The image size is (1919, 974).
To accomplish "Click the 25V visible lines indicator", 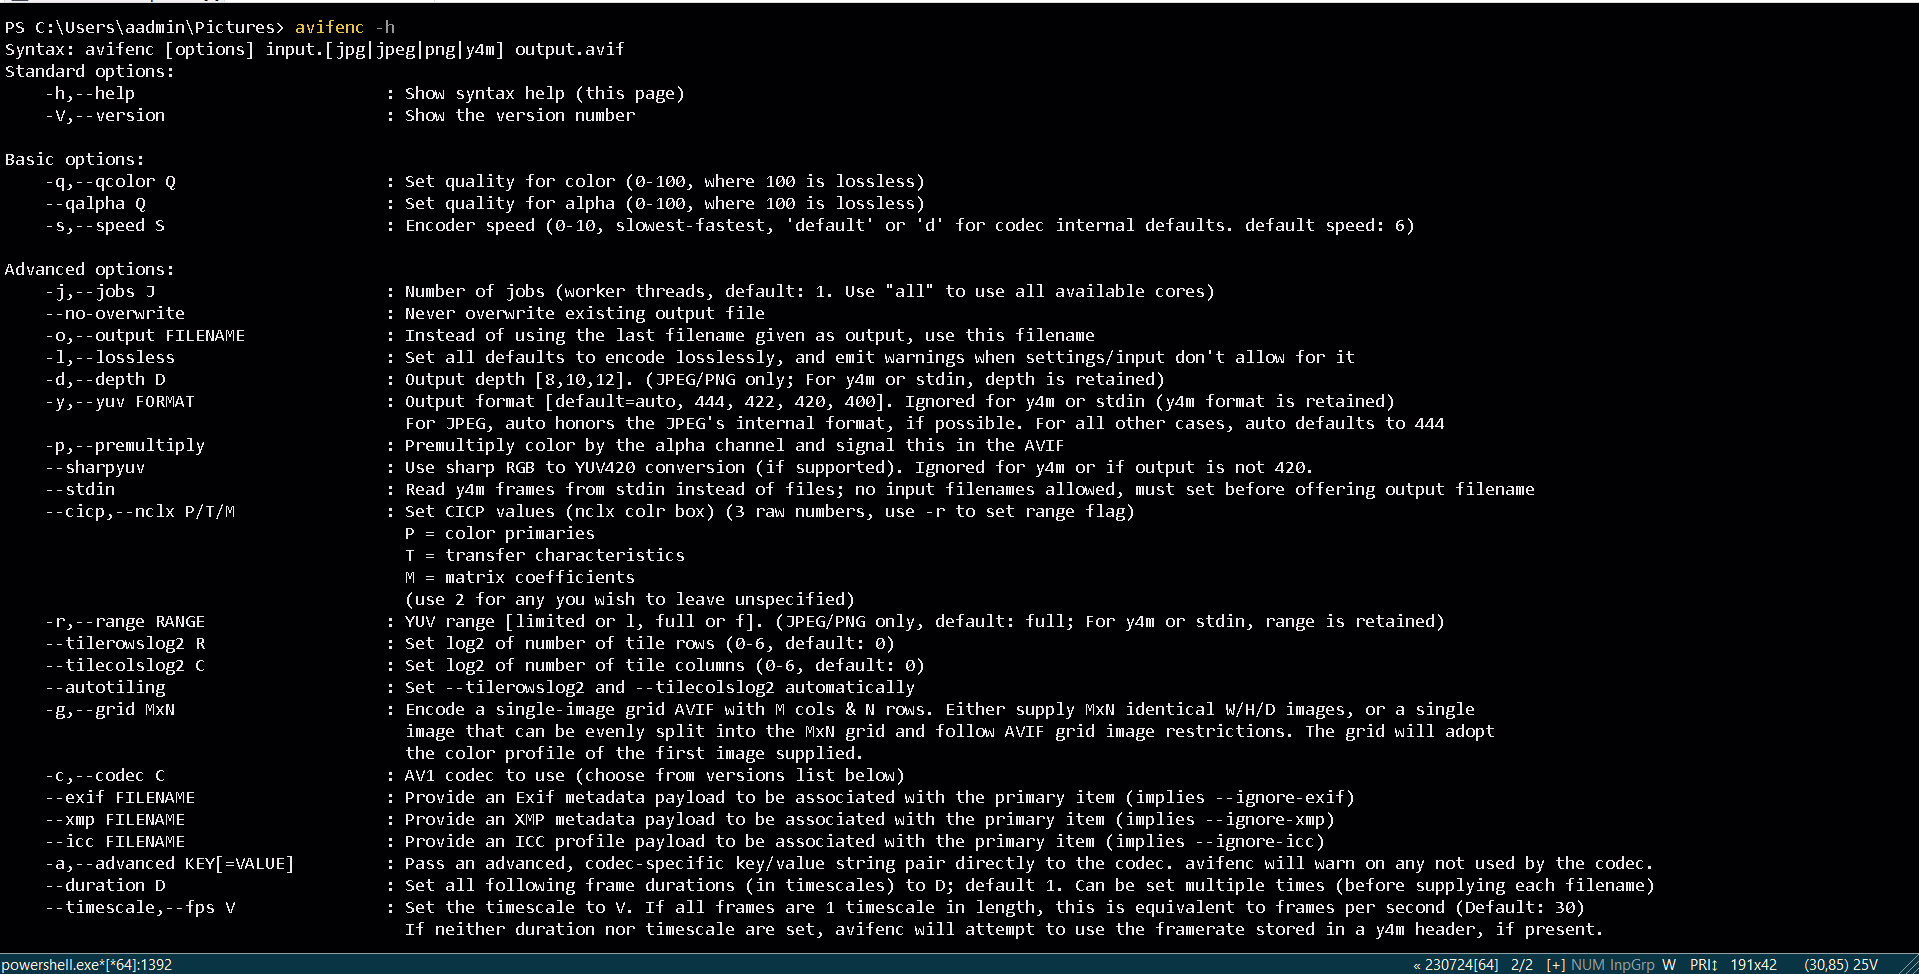I will click(x=1866, y=965).
